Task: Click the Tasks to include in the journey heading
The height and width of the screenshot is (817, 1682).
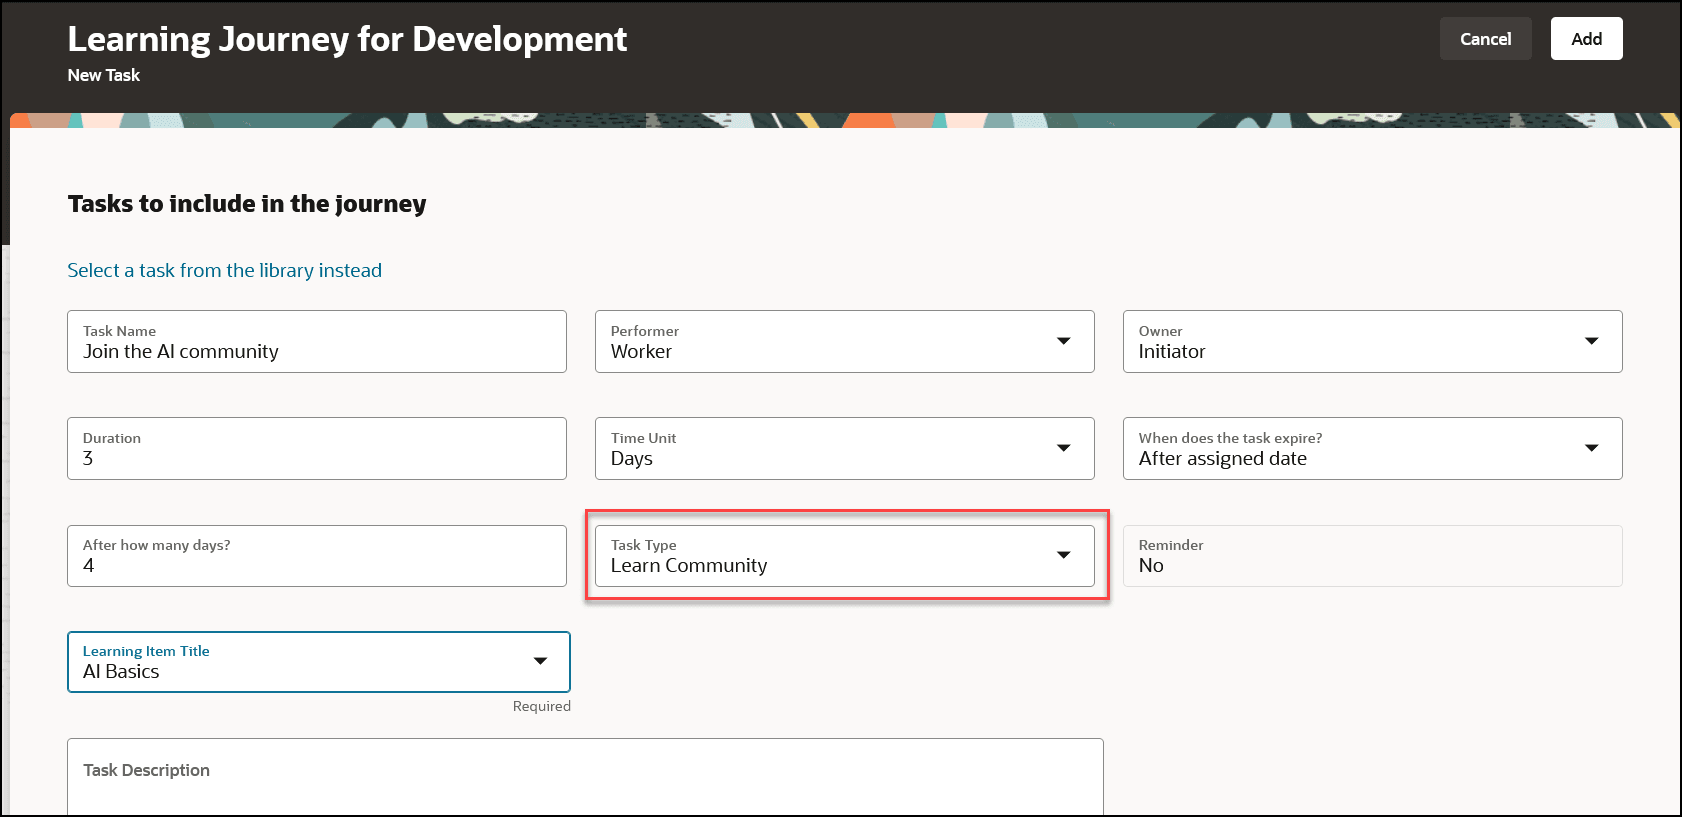Action: [x=247, y=204]
